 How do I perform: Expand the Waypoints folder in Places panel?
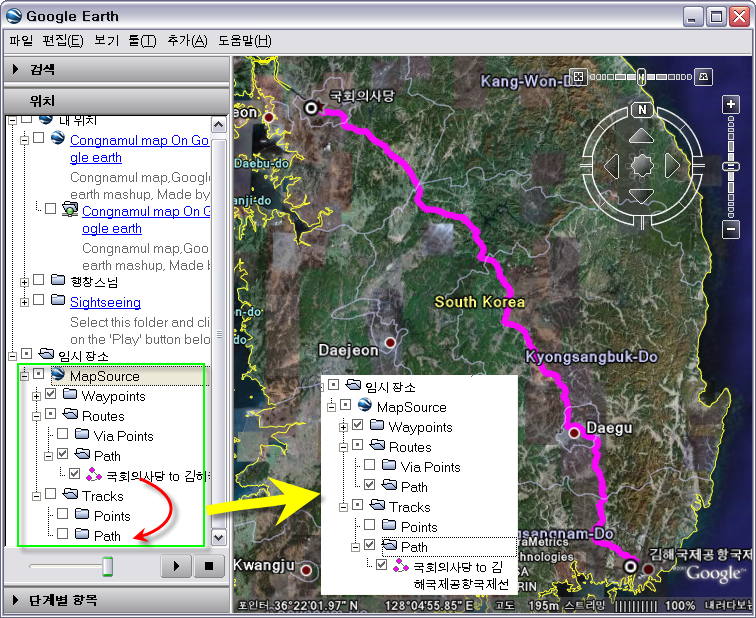coord(36,396)
